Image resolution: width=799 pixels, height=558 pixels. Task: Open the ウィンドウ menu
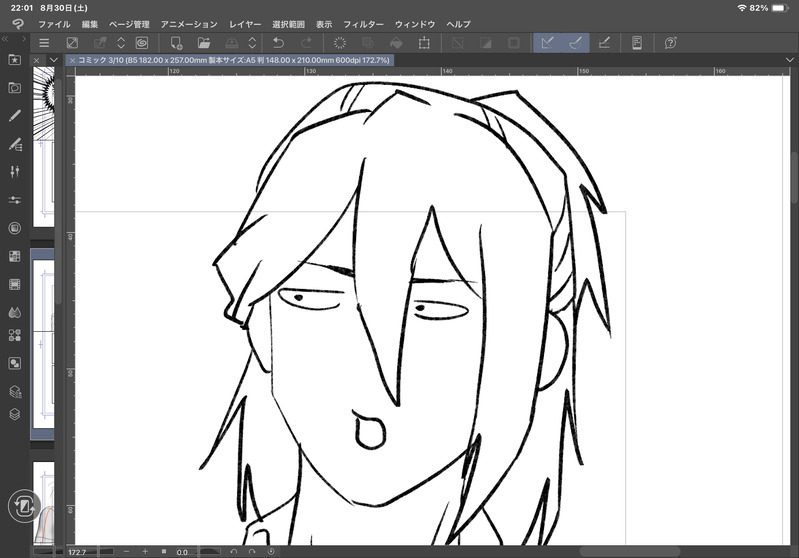[415, 24]
